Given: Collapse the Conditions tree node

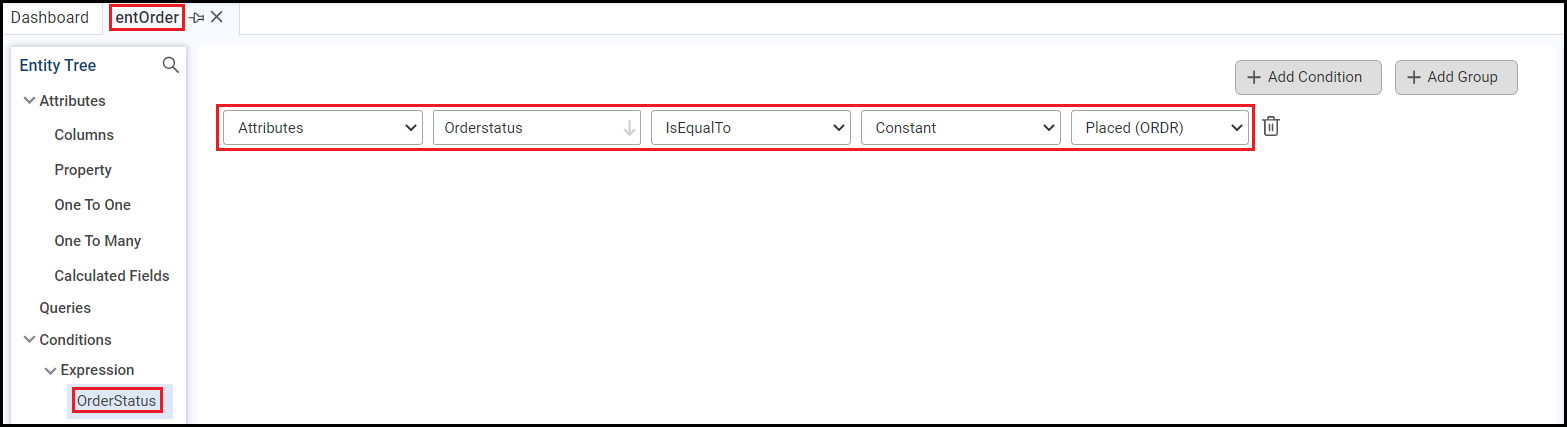Looking at the screenshot, I should [29, 340].
